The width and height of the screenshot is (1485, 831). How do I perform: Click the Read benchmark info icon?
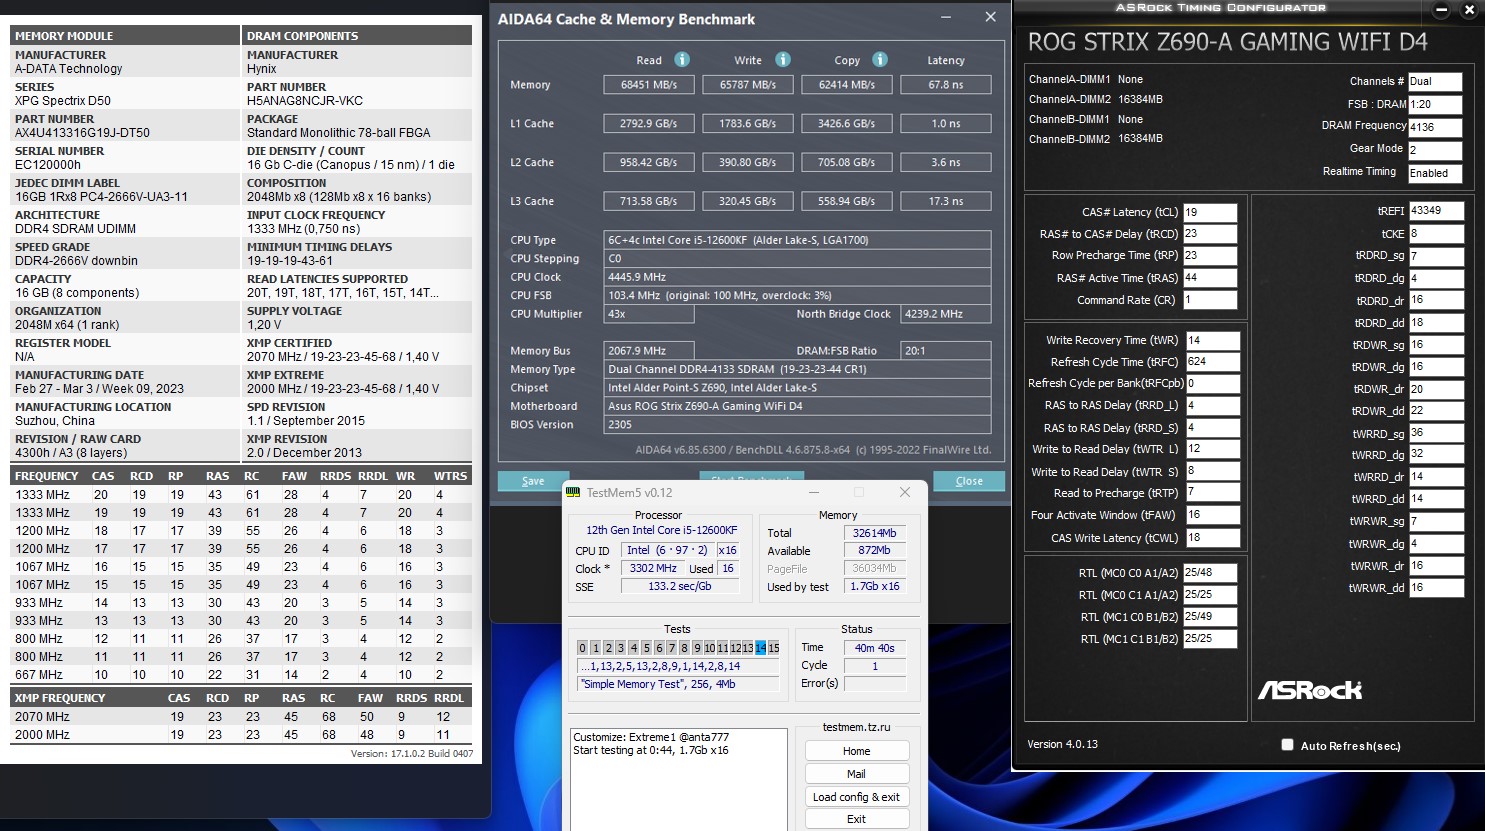point(682,60)
